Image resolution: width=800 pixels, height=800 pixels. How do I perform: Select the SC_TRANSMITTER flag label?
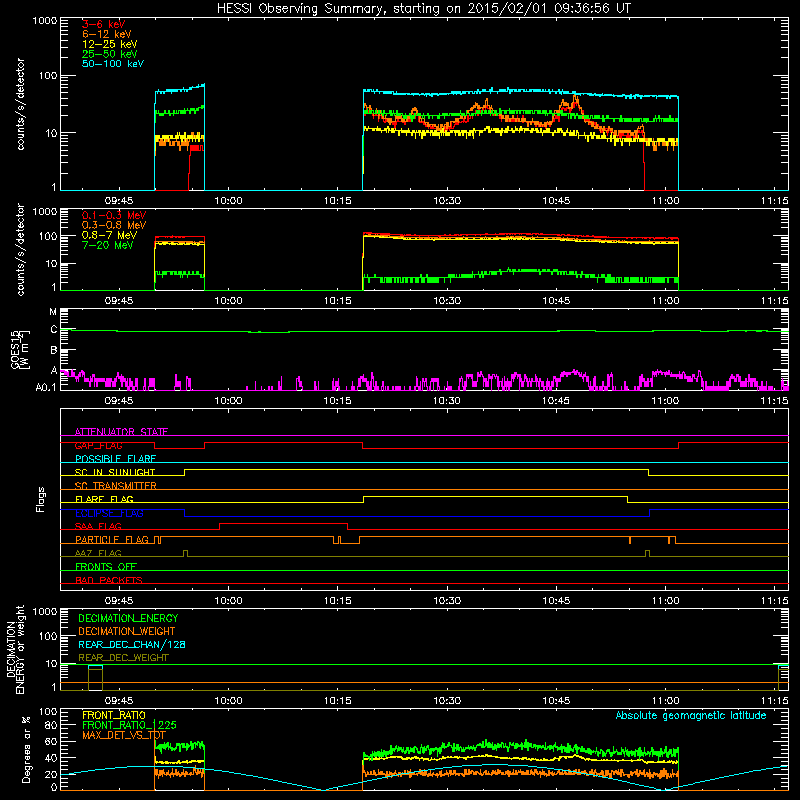pyautogui.click(x=116, y=486)
